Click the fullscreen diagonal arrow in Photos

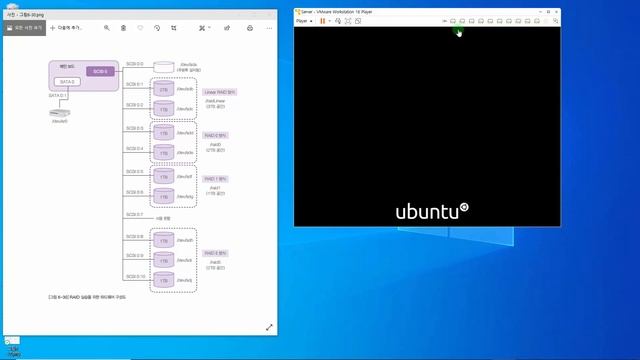(x=269, y=327)
